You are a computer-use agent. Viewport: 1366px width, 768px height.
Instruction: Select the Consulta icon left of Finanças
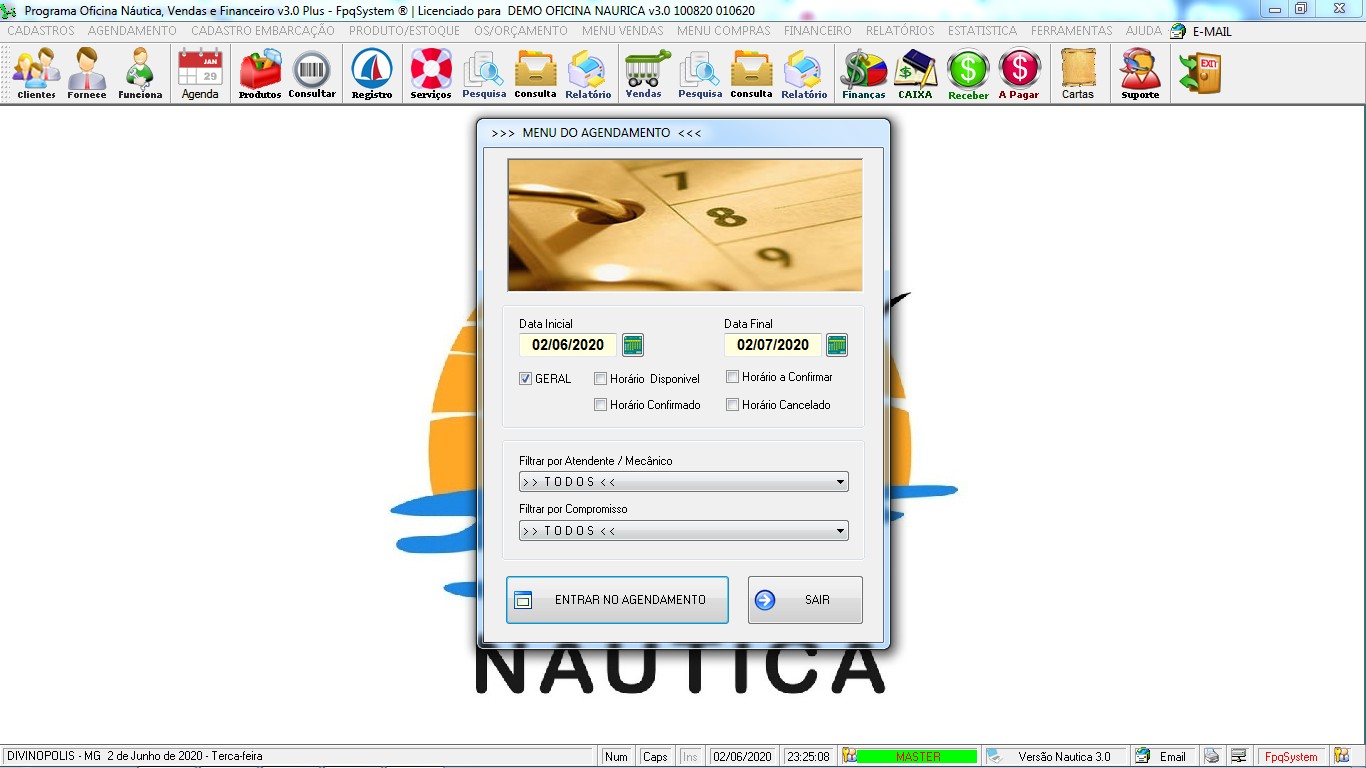click(752, 75)
